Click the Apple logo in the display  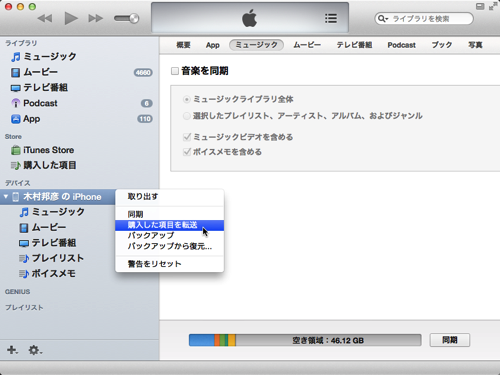point(250,18)
